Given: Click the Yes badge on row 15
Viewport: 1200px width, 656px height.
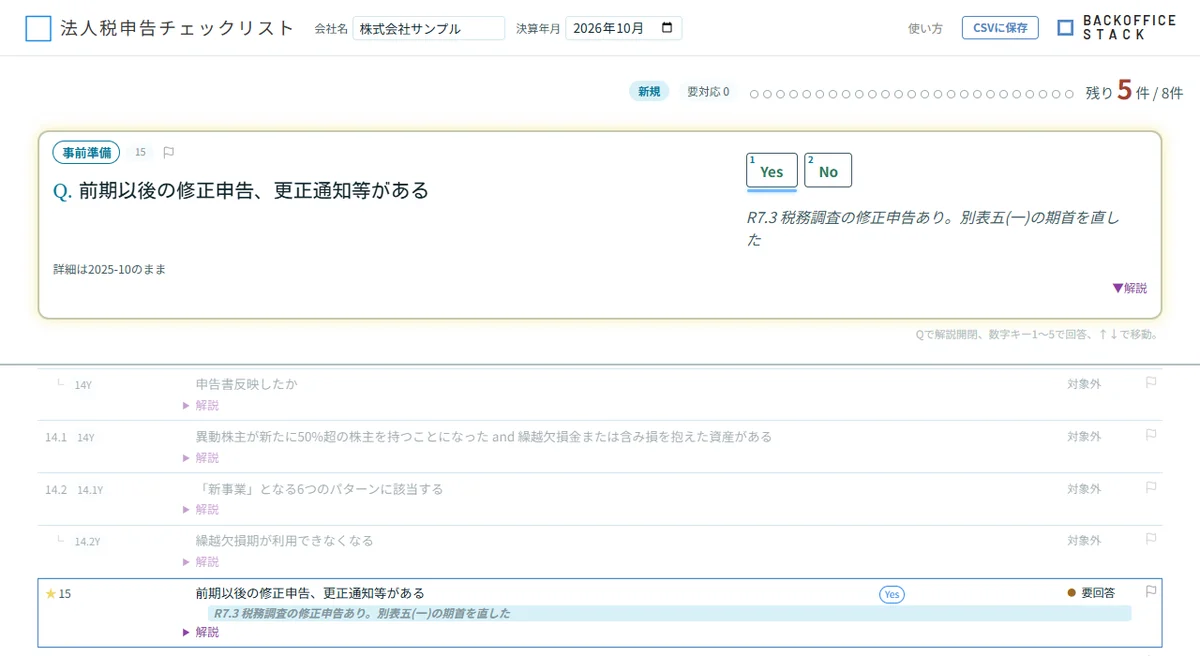Looking at the screenshot, I should click(892, 594).
